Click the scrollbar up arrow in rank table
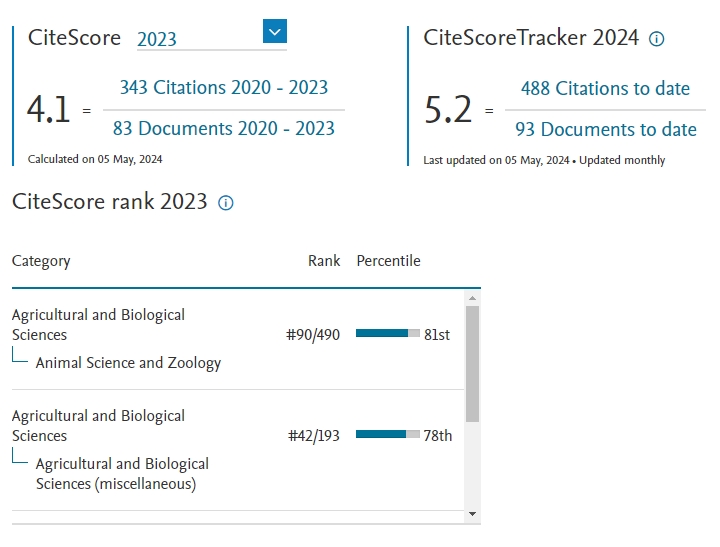 (x=472, y=298)
